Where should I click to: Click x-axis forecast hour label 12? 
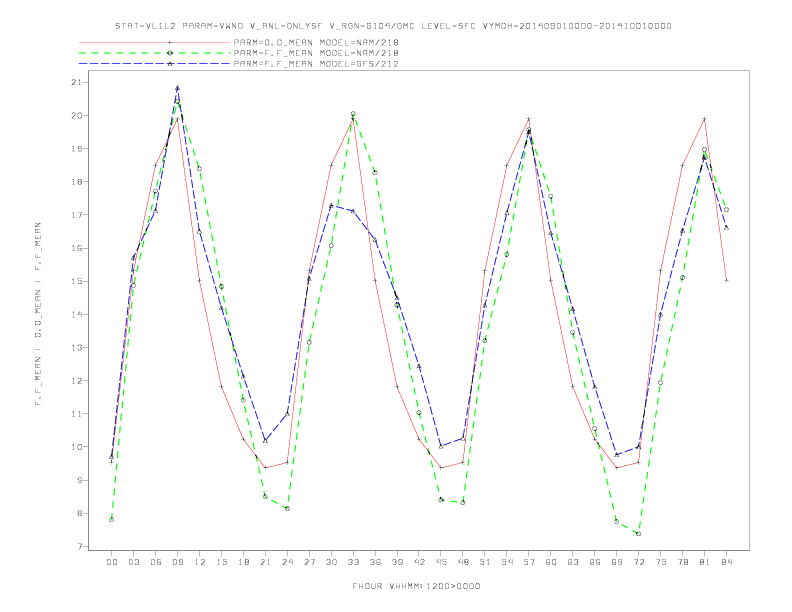(x=200, y=562)
